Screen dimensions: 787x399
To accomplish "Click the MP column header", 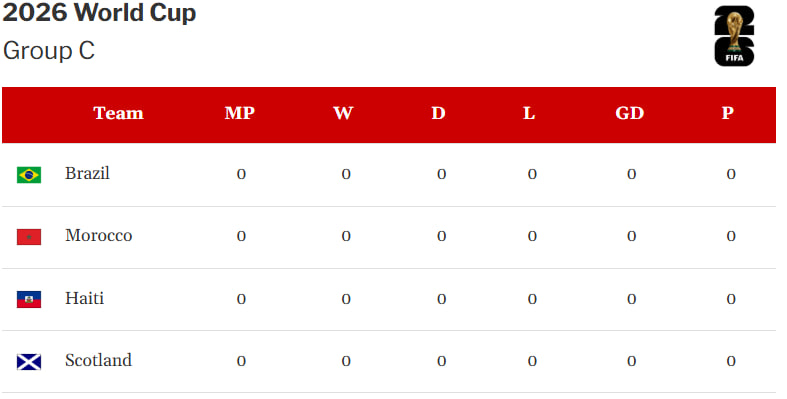I will coord(240,113).
